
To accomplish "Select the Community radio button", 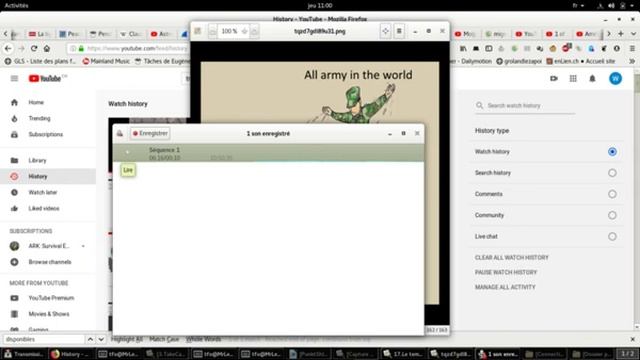I will coord(612,215).
